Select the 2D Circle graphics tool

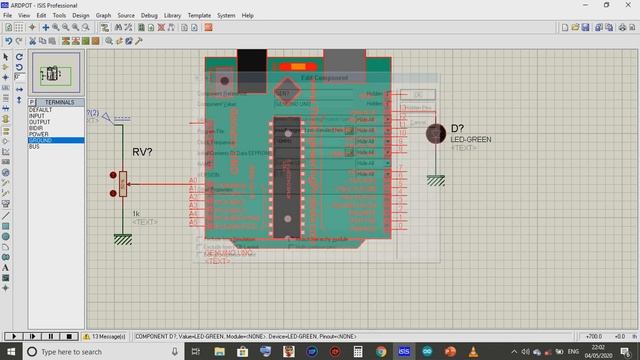6,236
